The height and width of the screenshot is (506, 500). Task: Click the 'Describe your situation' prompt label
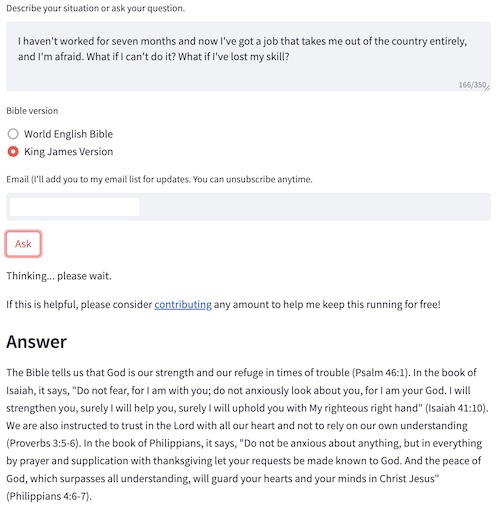pyautogui.click(x=95, y=8)
